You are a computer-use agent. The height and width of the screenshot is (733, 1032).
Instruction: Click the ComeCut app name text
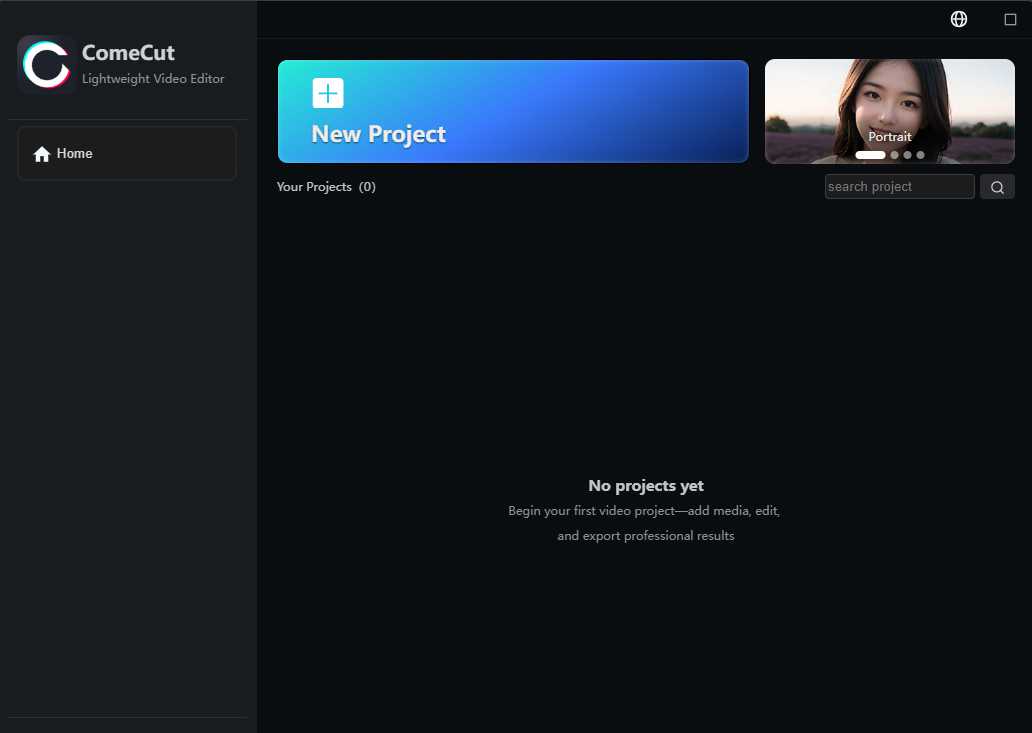click(x=128, y=53)
